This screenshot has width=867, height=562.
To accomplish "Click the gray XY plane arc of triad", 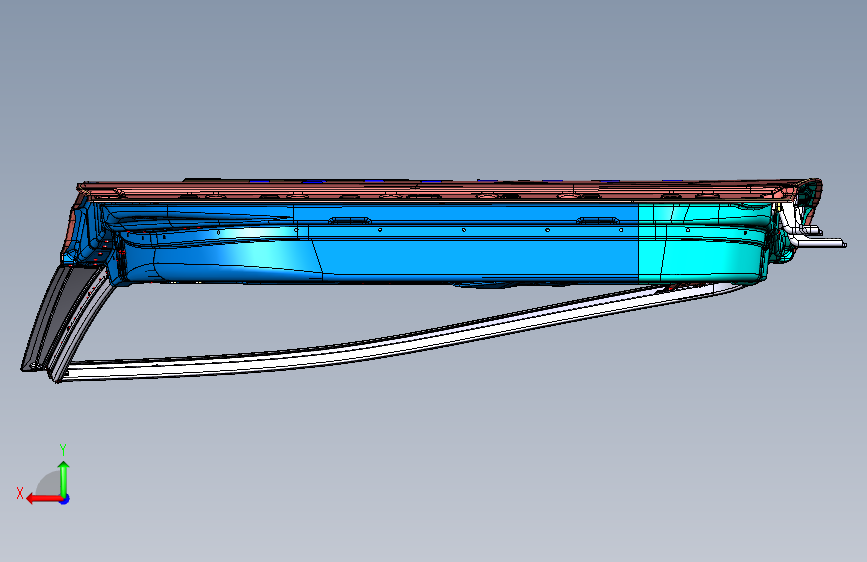I will click(x=49, y=484).
